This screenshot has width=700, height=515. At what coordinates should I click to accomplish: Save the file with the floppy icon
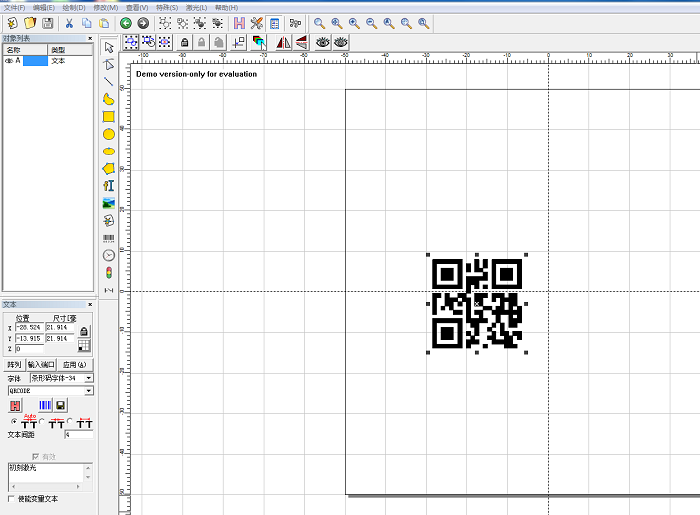(x=47, y=23)
